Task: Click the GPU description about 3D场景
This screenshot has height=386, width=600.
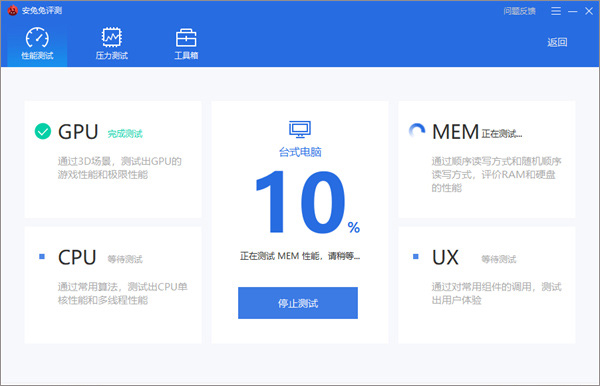Action: coord(119,168)
